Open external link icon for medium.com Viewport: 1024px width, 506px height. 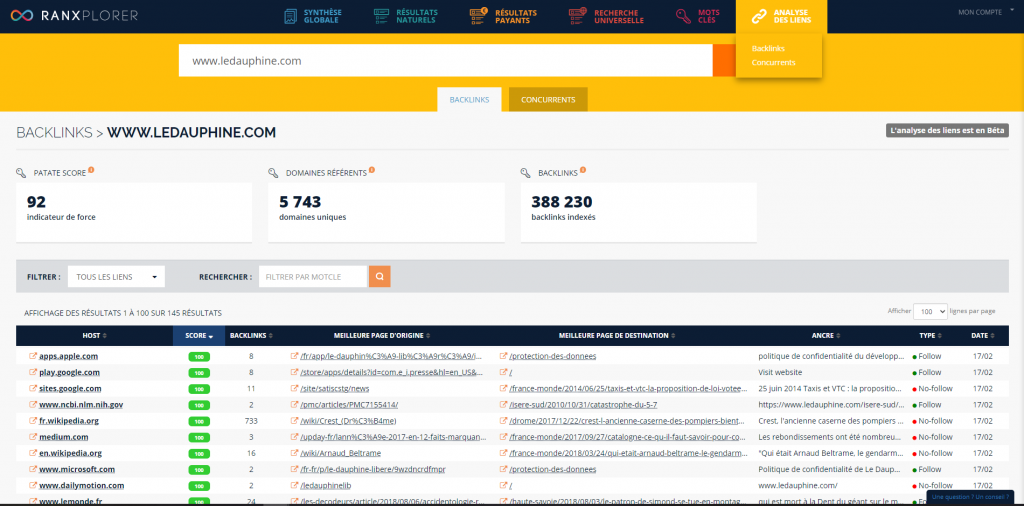coord(33,437)
